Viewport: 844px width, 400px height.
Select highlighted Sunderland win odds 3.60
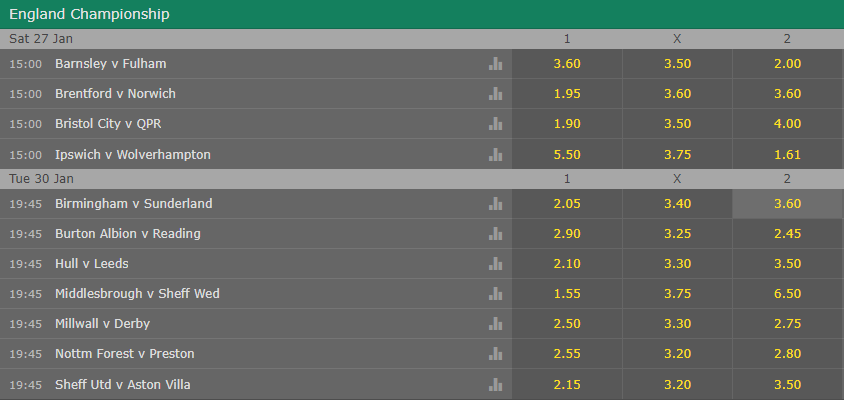(787, 203)
